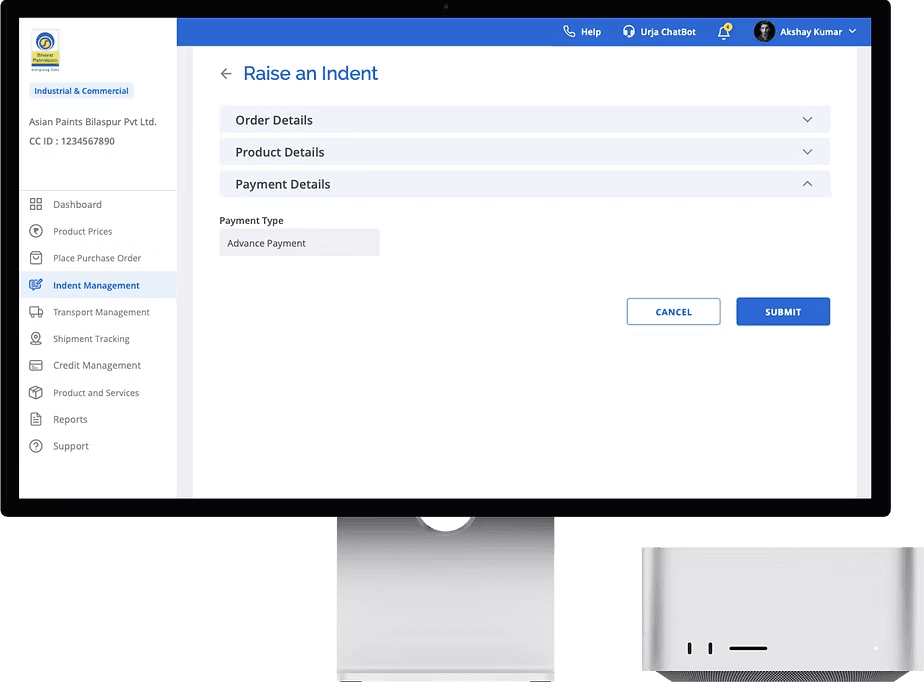Click the Akshay Kumar username text
Image resolution: width=924 pixels, height=682 pixels.
(x=811, y=32)
